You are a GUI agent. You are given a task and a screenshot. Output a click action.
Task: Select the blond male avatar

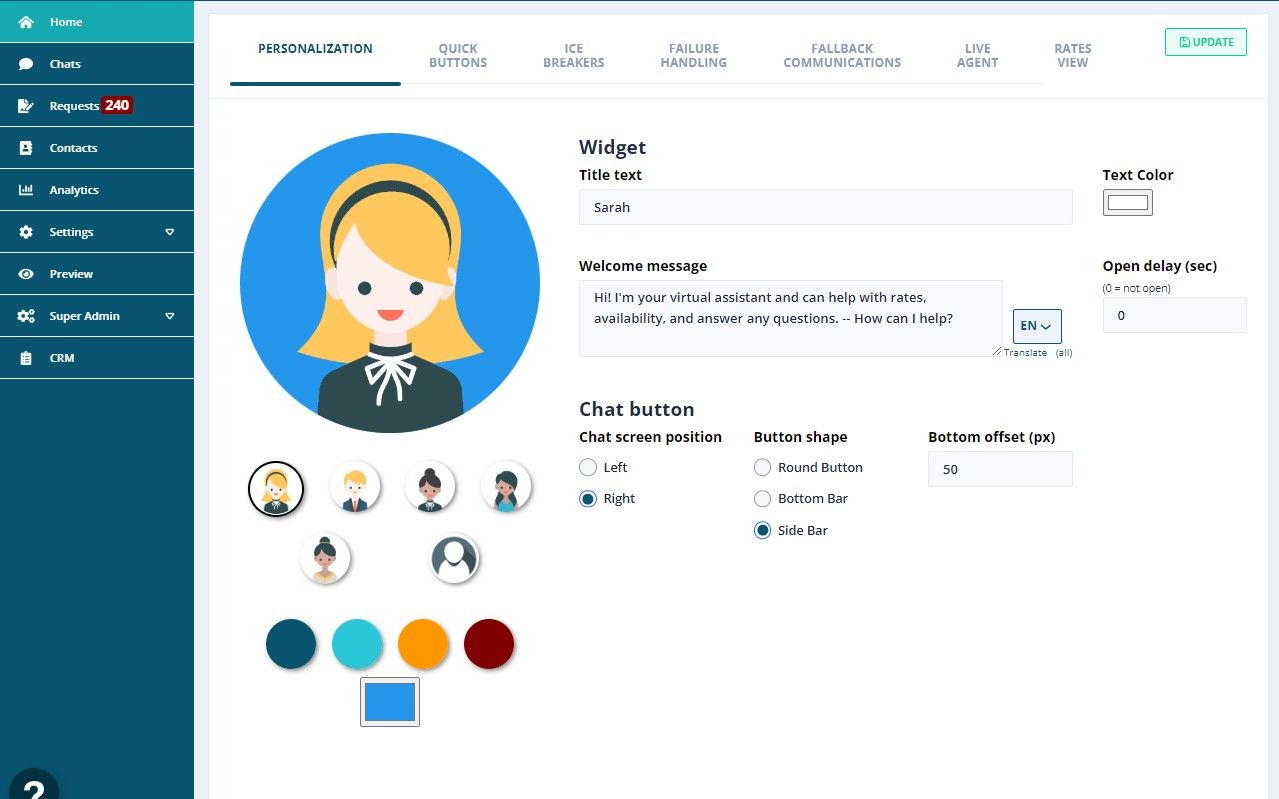click(355, 487)
